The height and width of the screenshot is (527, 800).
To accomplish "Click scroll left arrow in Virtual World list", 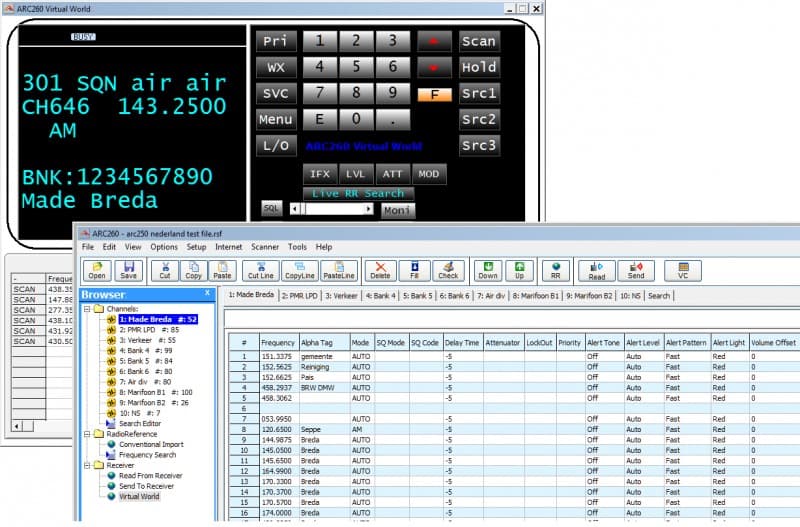I will [17, 425].
